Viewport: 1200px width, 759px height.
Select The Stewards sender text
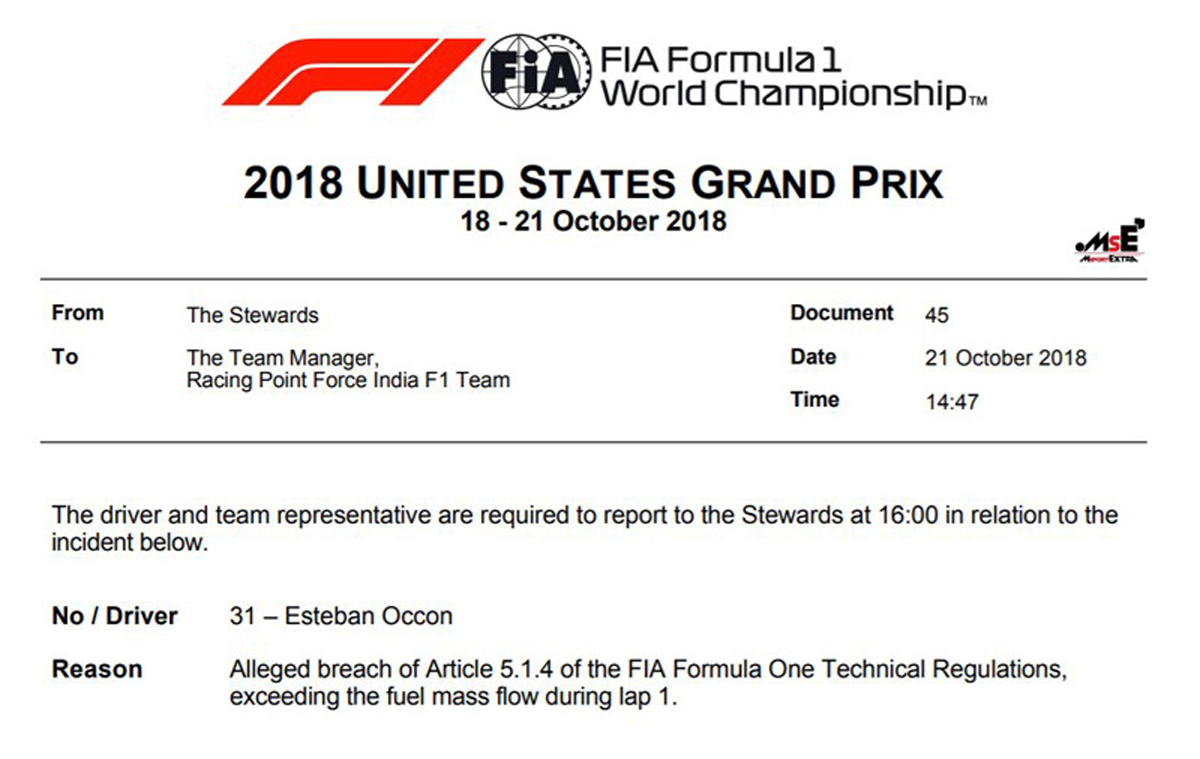[252, 315]
